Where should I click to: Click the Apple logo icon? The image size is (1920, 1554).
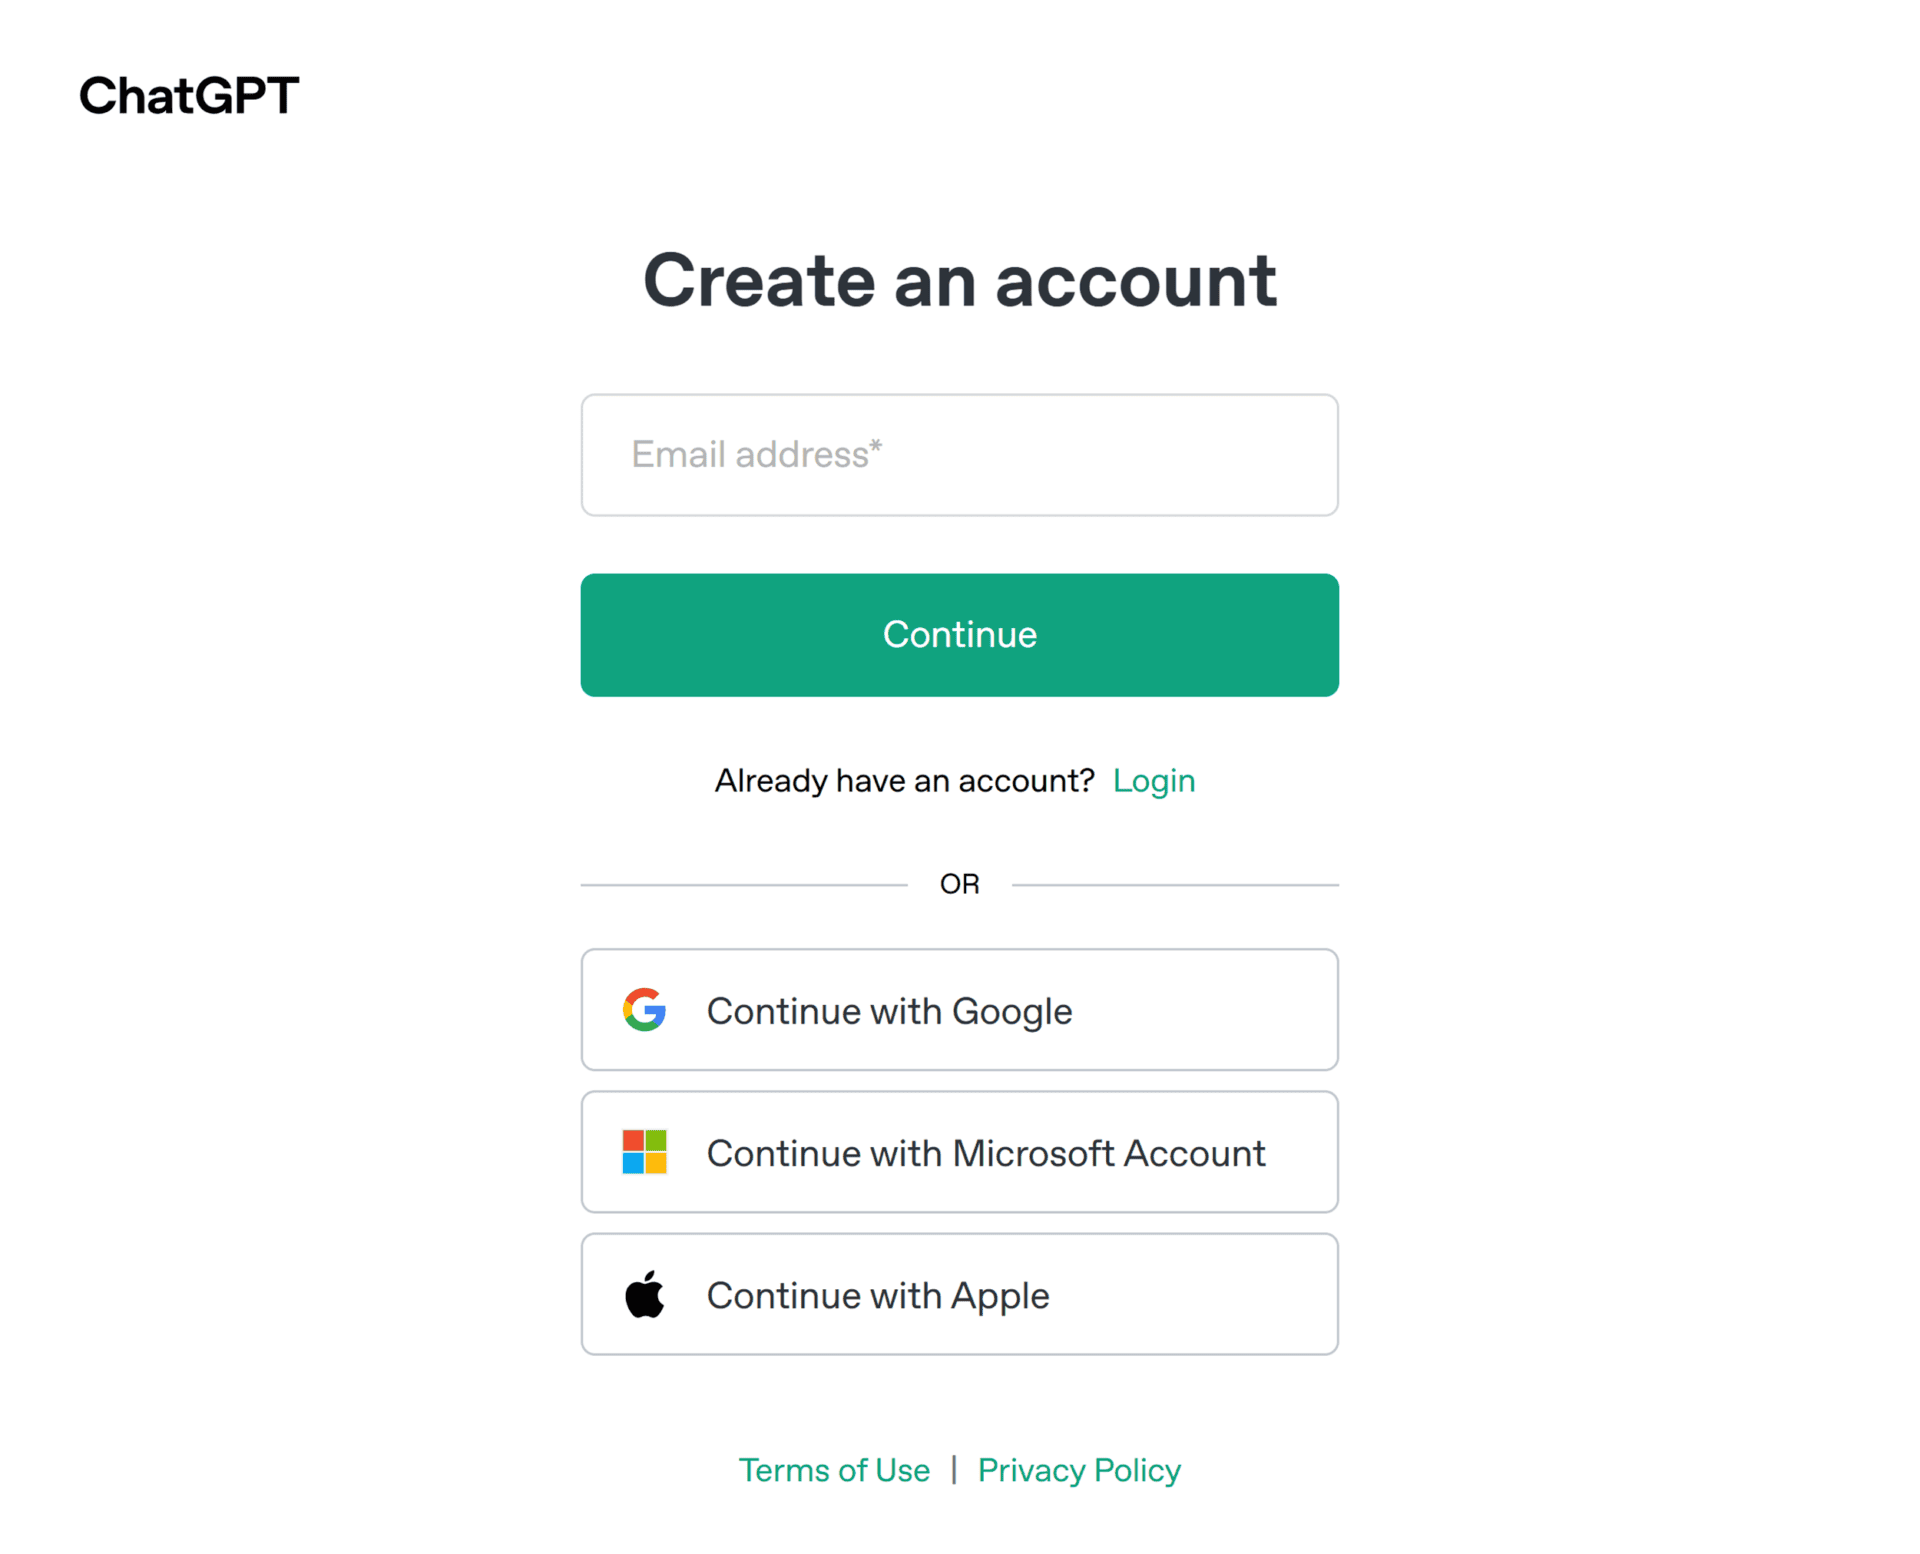(x=644, y=1294)
